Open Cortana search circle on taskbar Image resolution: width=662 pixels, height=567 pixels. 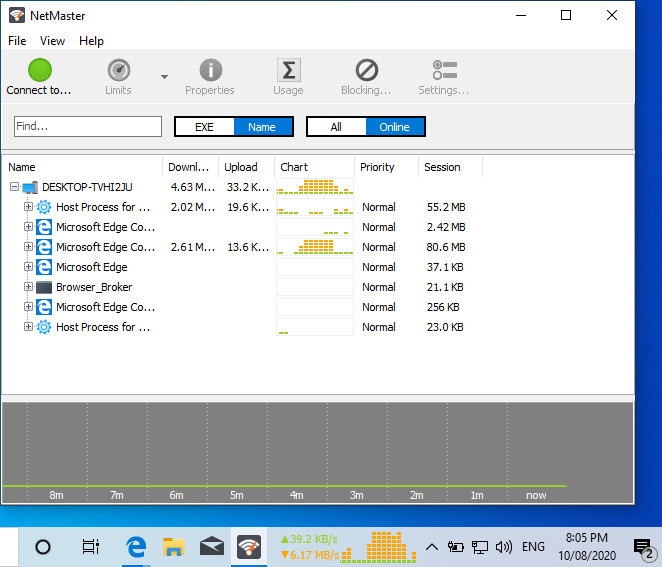43,547
